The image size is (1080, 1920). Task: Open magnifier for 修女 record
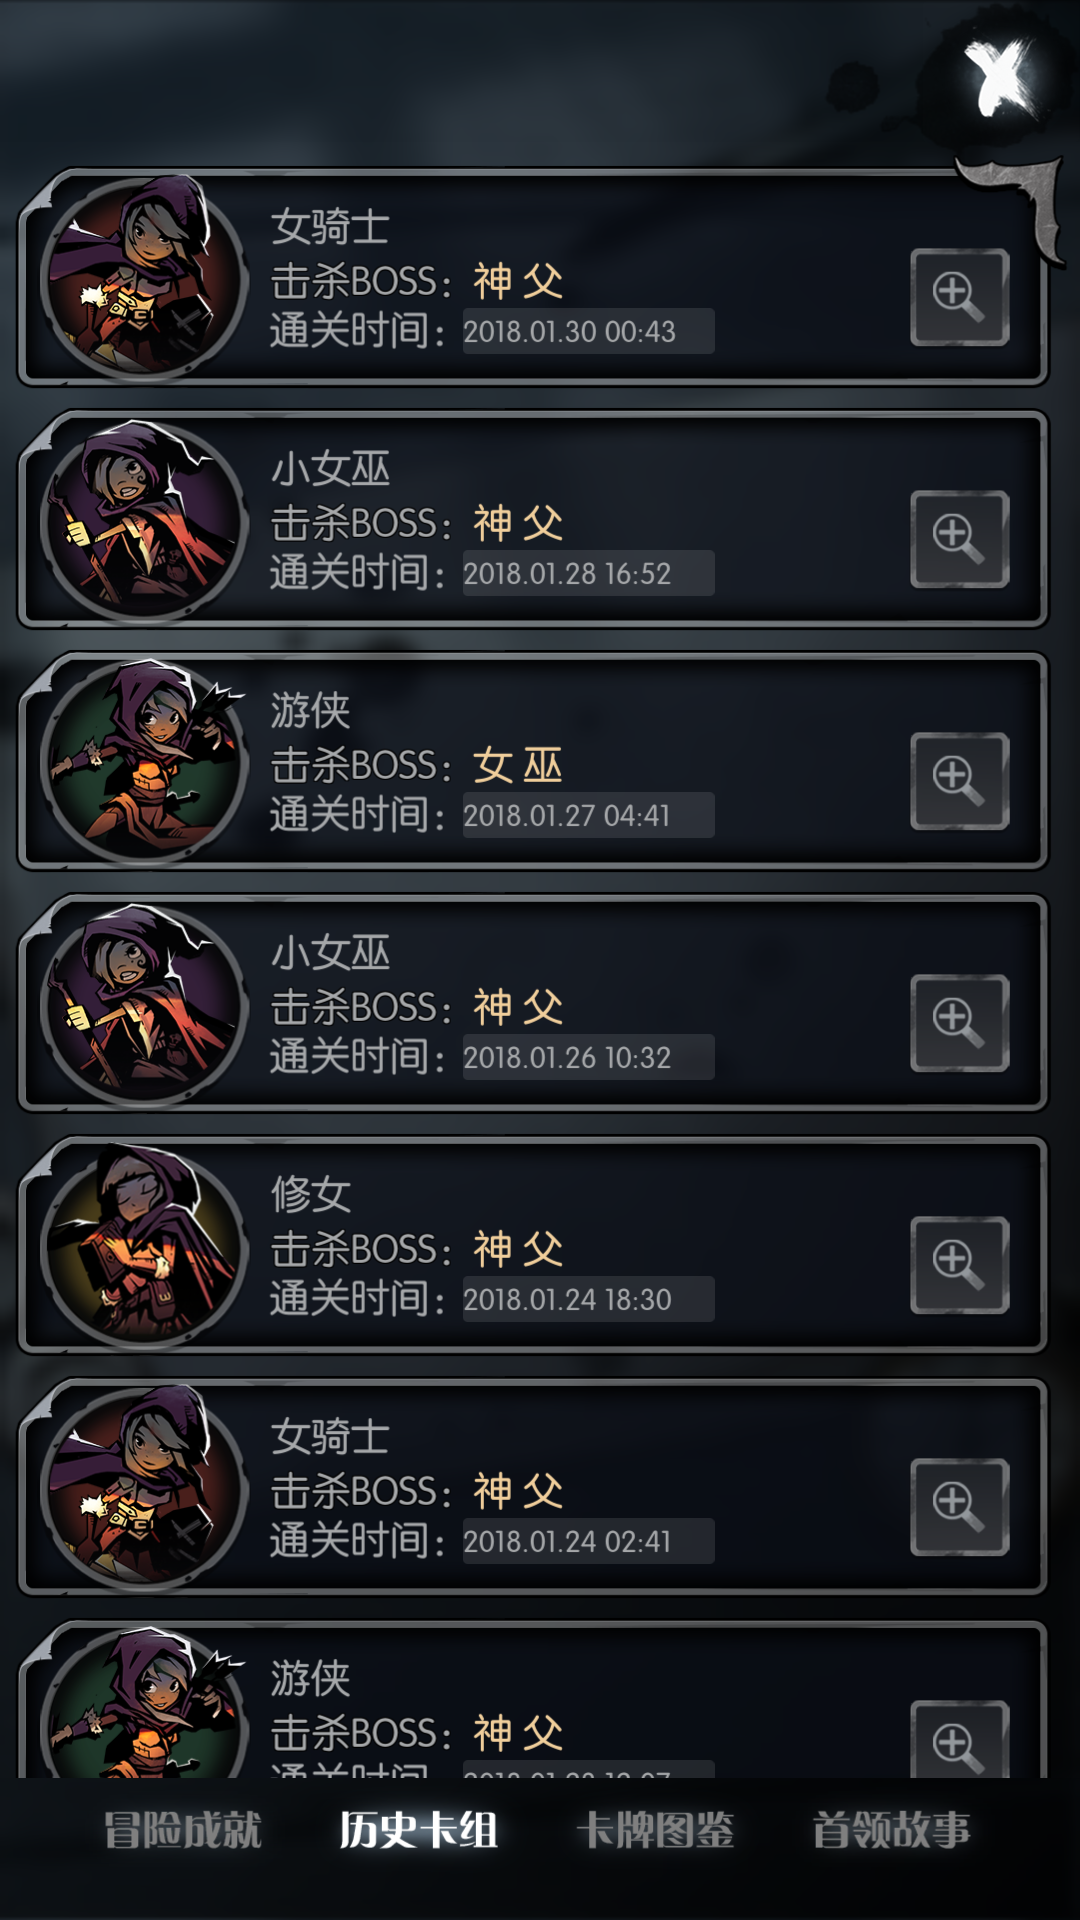[x=959, y=1265]
